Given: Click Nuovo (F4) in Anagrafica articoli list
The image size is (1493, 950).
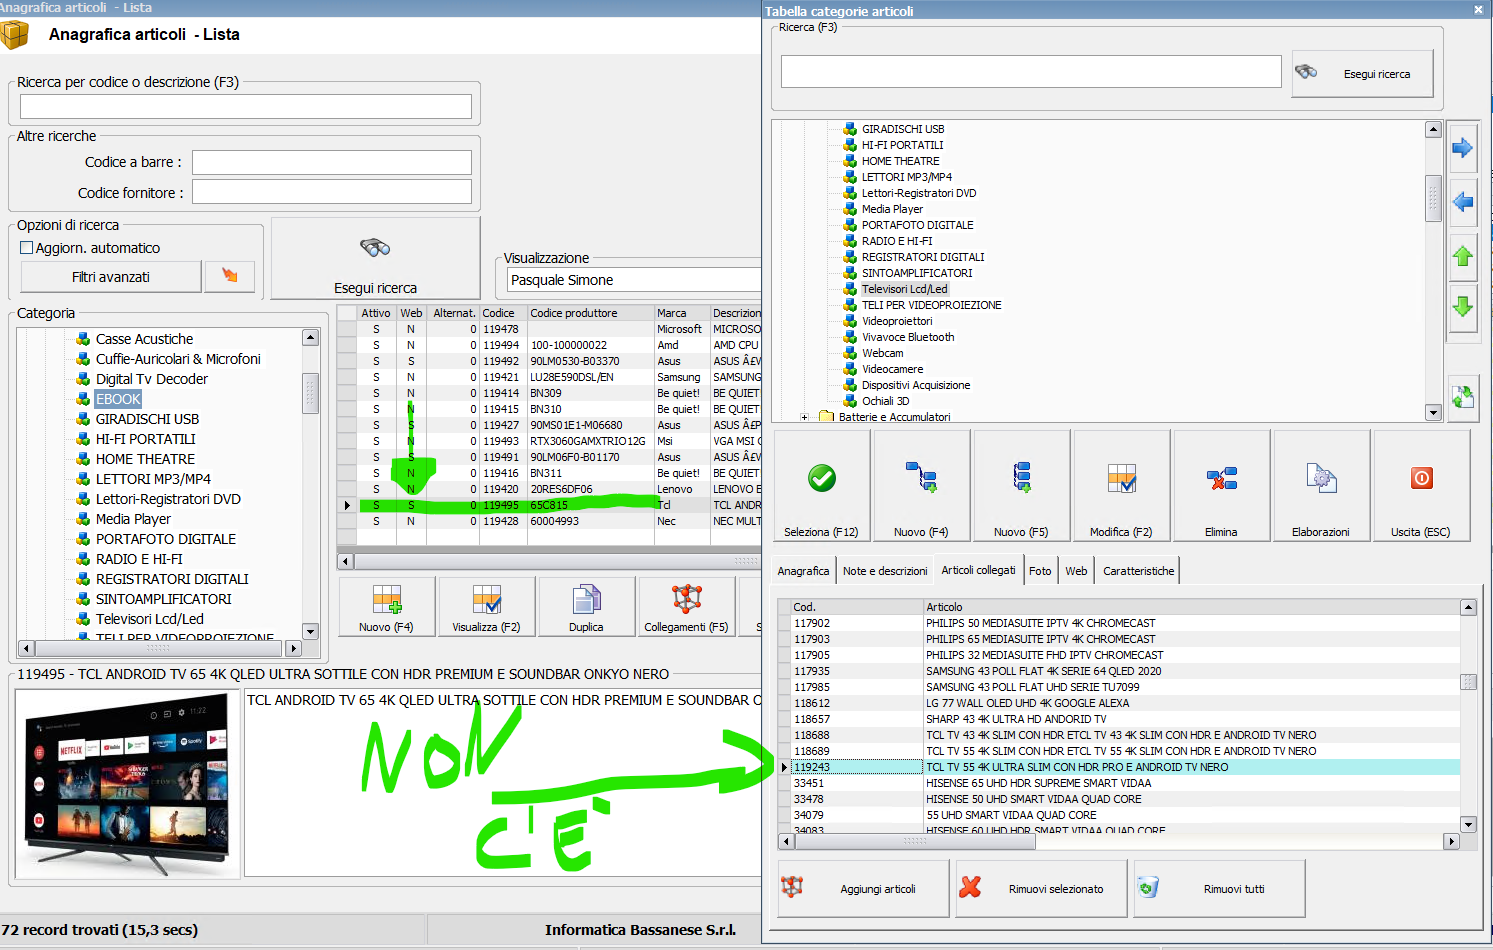Looking at the screenshot, I should [386, 607].
